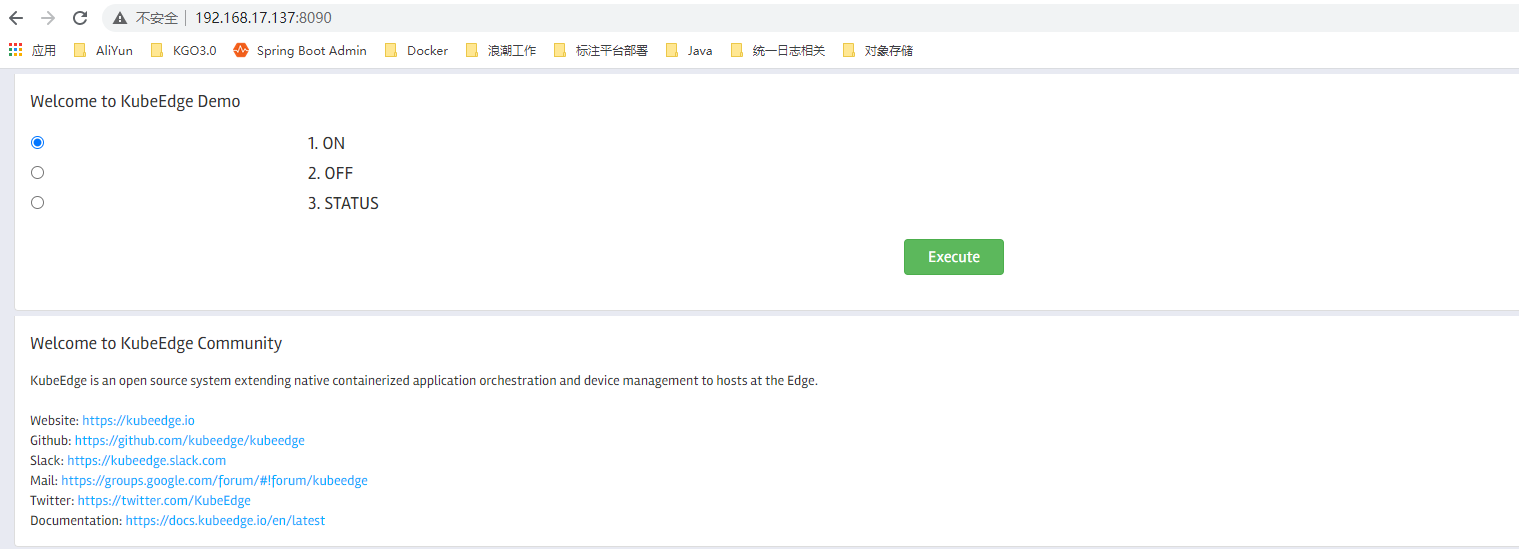Click the not-secure warning triangle icon

pyautogui.click(x=120, y=18)
